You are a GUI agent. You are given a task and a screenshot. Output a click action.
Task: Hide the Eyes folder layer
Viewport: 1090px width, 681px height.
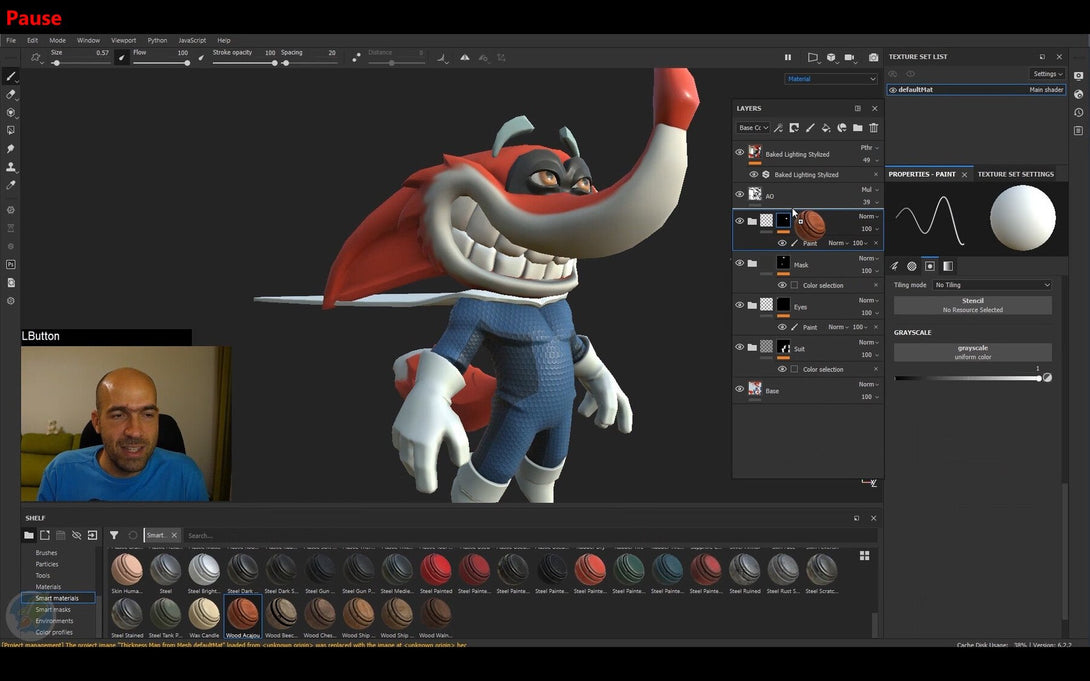(x=740, y=304)
